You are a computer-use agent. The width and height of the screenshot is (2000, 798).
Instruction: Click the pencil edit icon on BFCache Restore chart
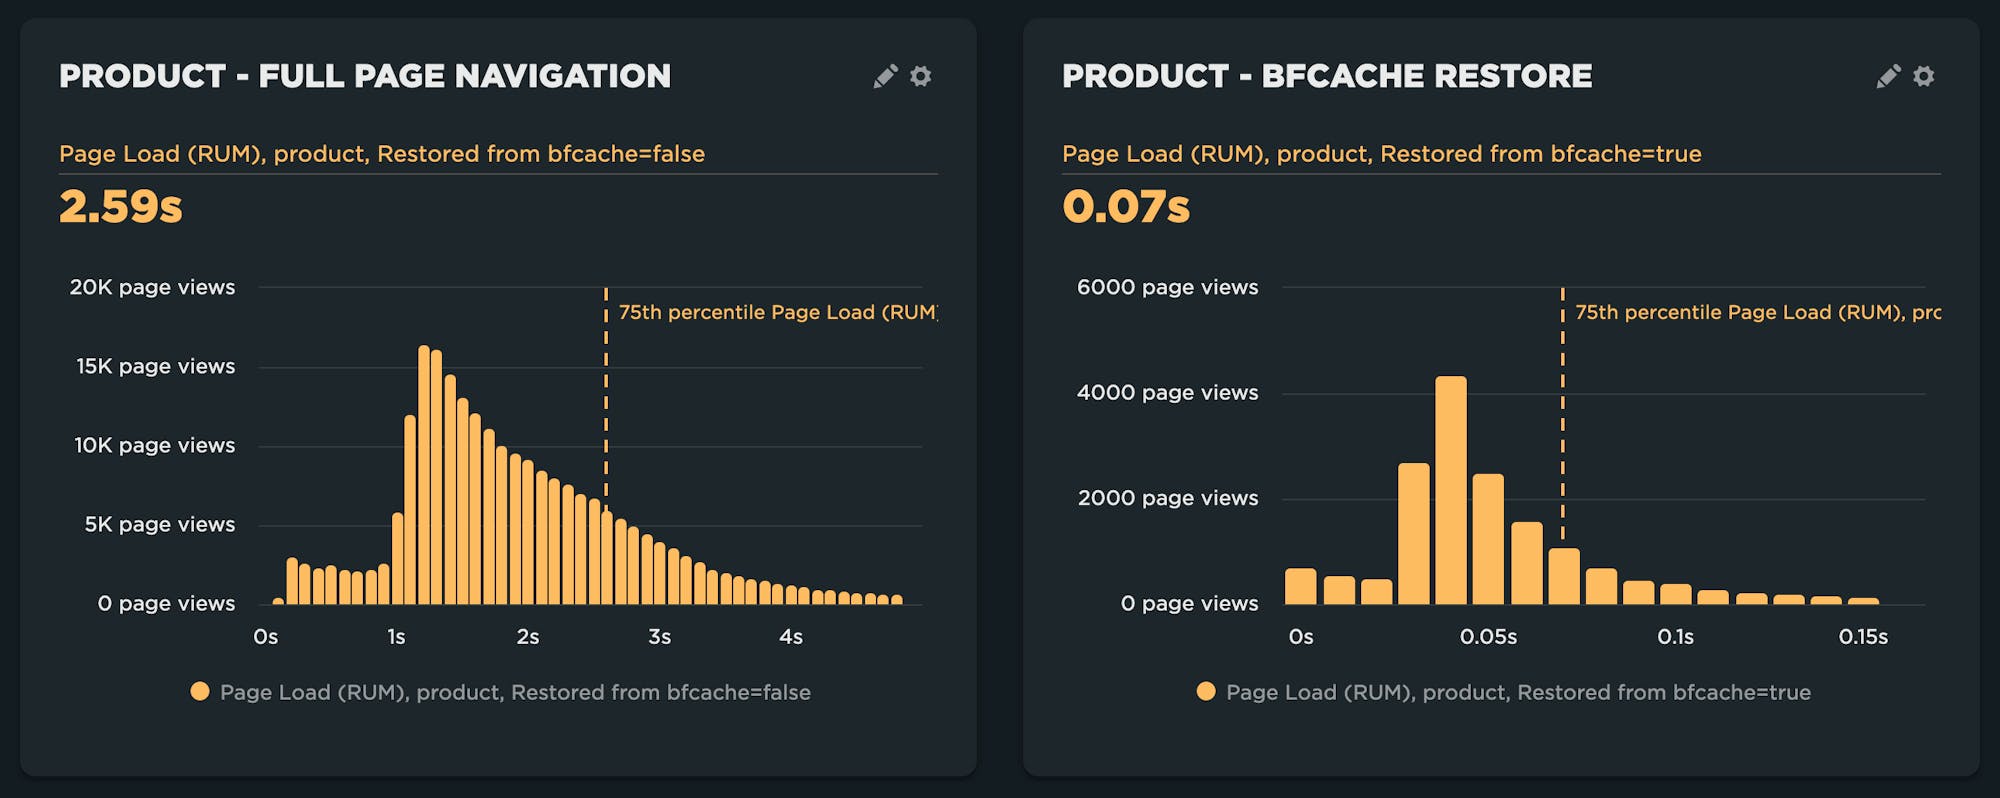click(x=1888, y=77)
